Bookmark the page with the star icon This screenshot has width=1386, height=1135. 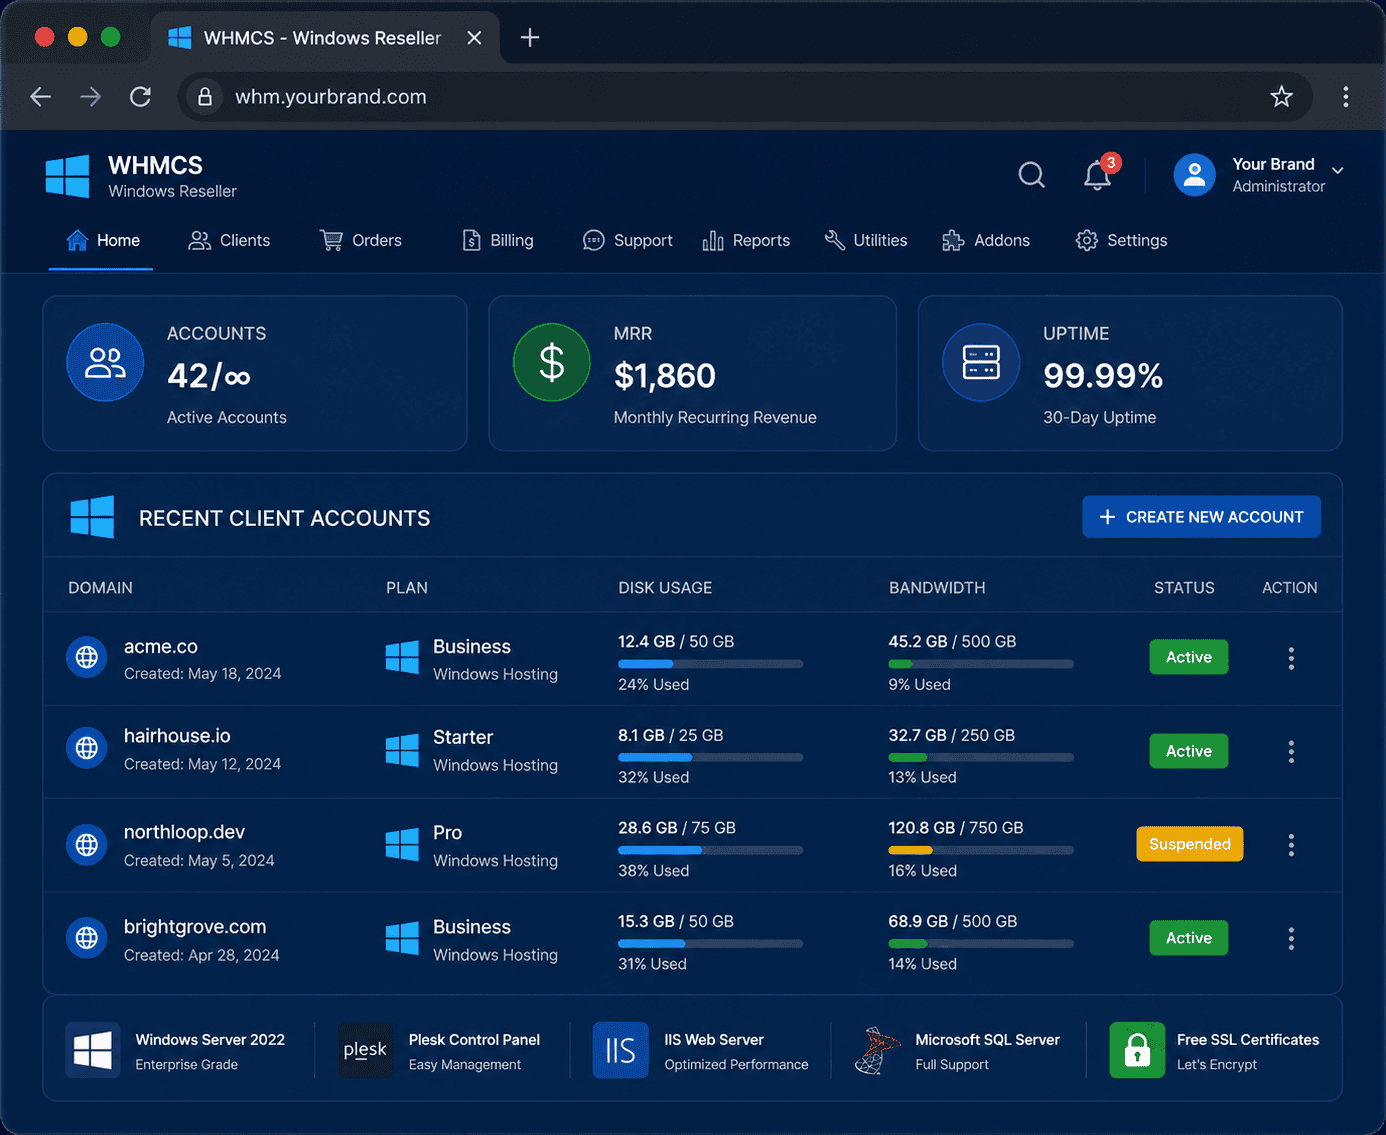click(1281, 97)
